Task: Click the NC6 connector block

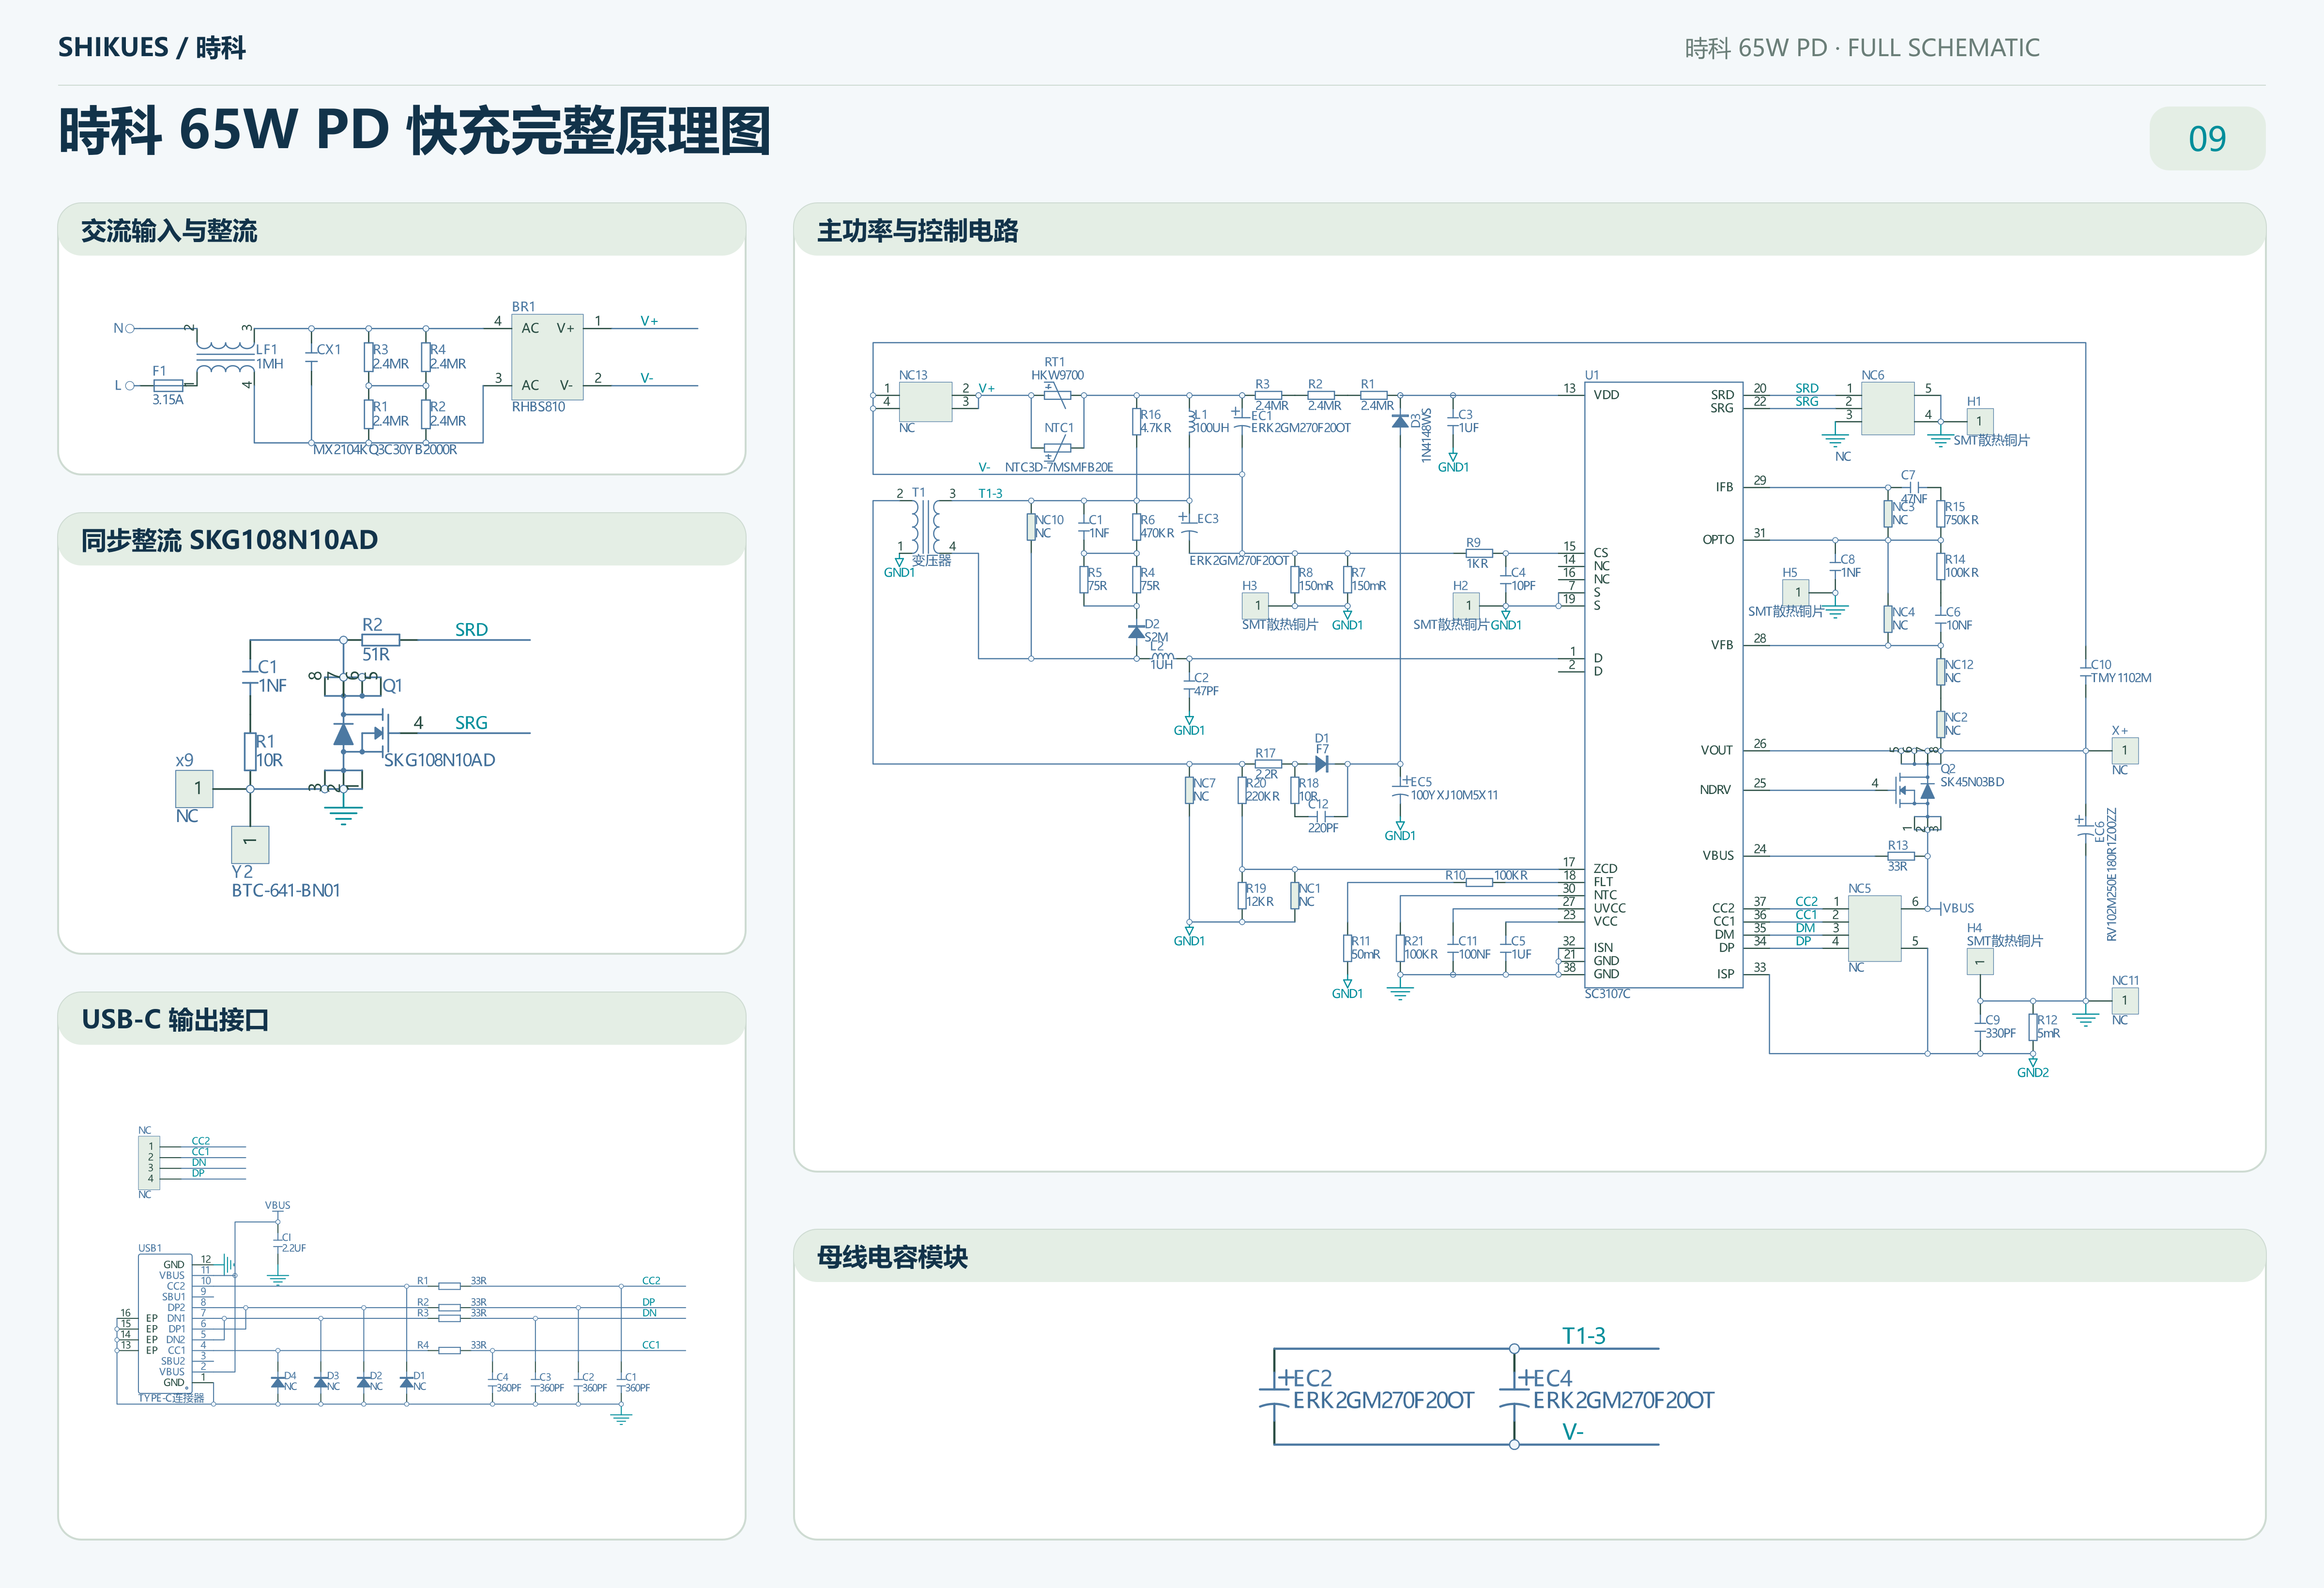Action: (x=1887, y=408)
